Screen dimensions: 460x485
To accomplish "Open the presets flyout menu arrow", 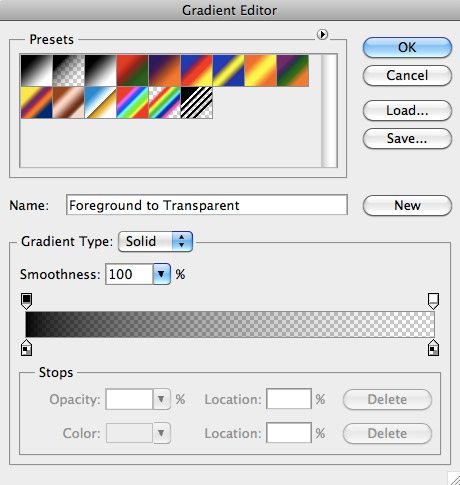I will click(x=322, y=34).
